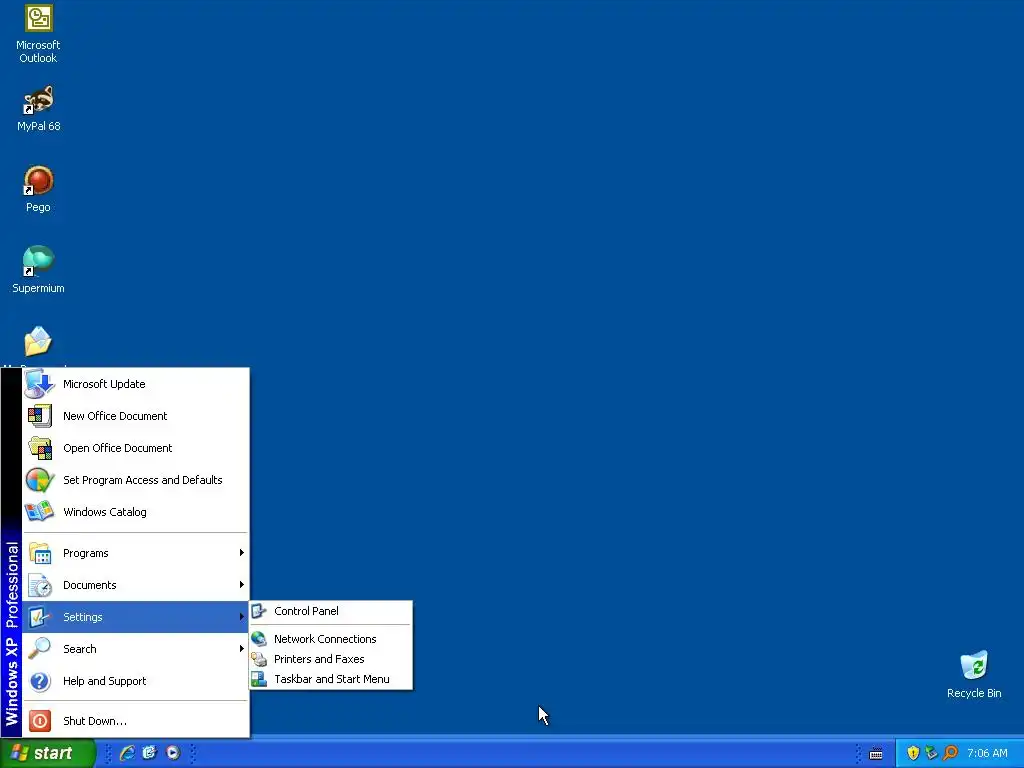Click the Printers and Faxes printer icon

259,659
